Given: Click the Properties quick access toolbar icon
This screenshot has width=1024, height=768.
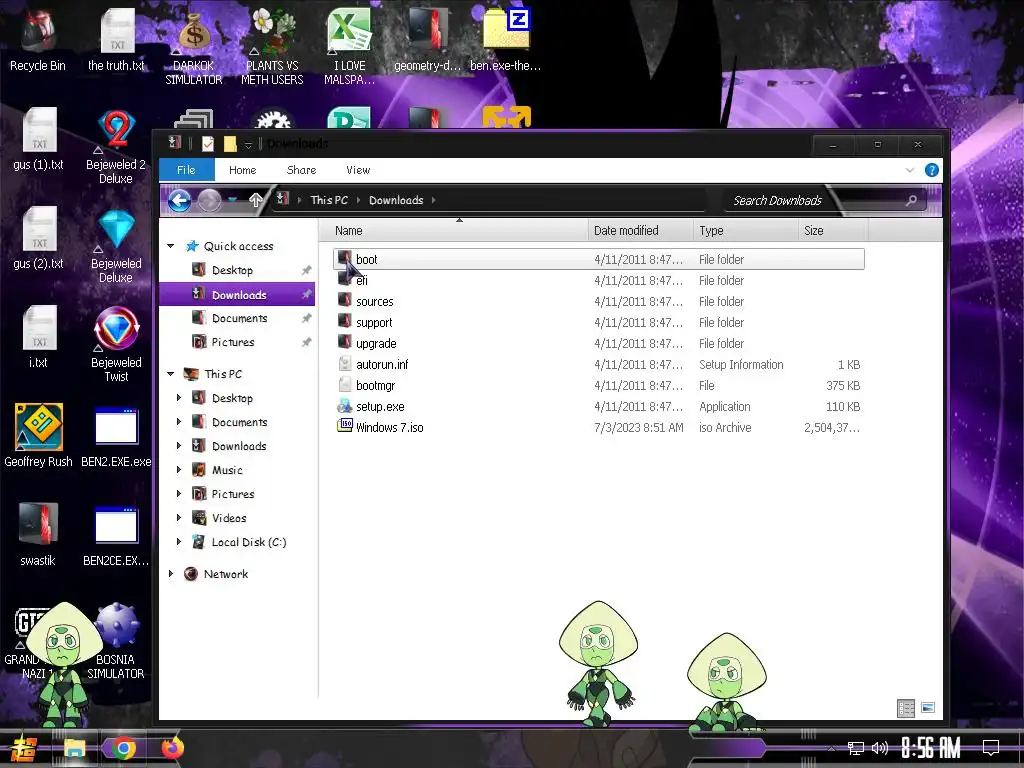Looking at the screenshot, I should coord(208,144).
